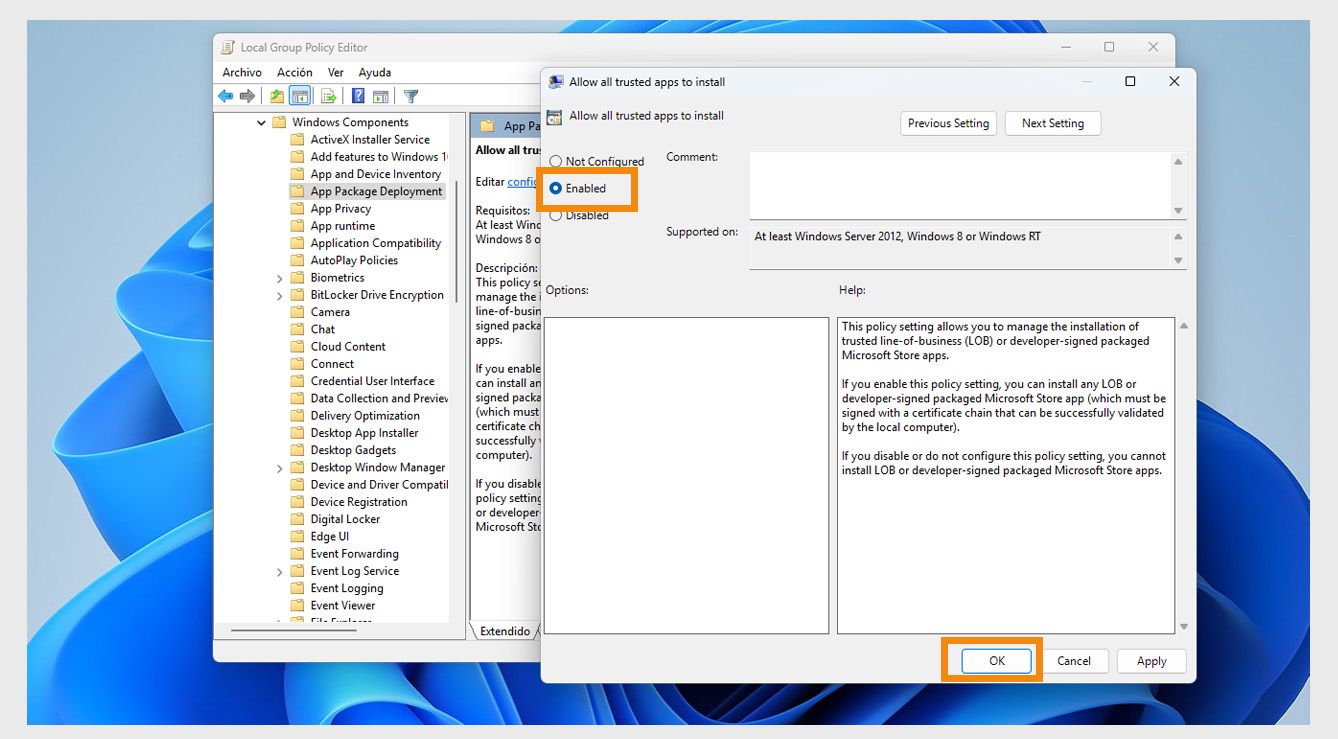Click the Local Group Policy Editor title icon

click(228, 47)
